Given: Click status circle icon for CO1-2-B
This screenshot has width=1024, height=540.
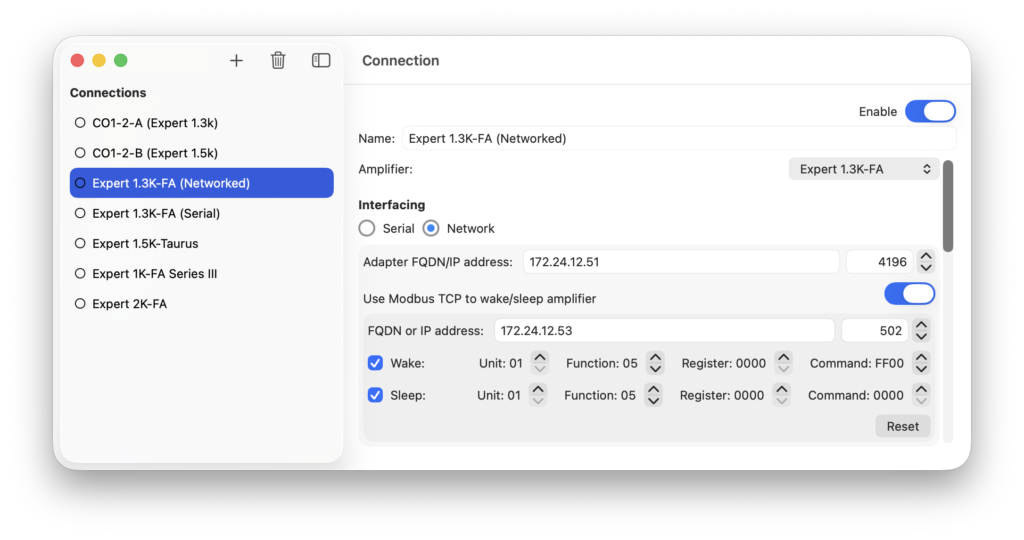Looking at the screenshot, I should tap(80, 153).
